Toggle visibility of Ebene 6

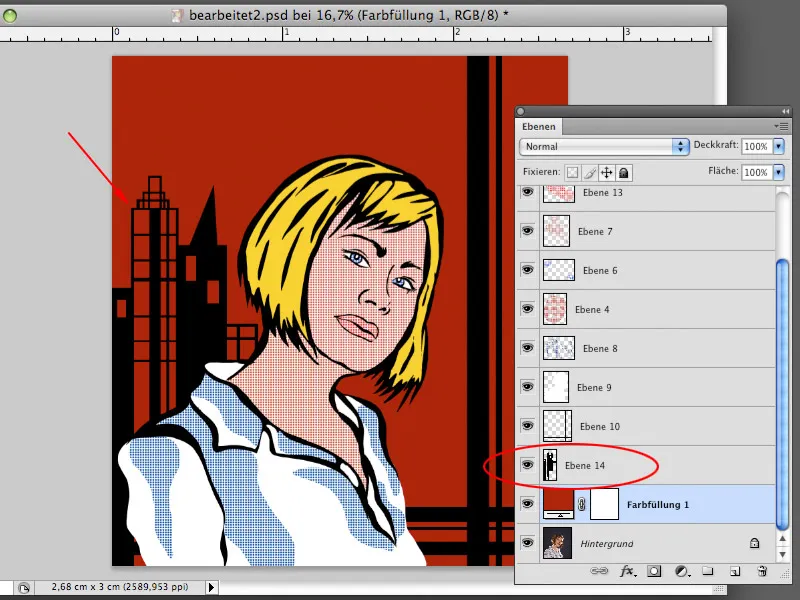pos(528,269)
